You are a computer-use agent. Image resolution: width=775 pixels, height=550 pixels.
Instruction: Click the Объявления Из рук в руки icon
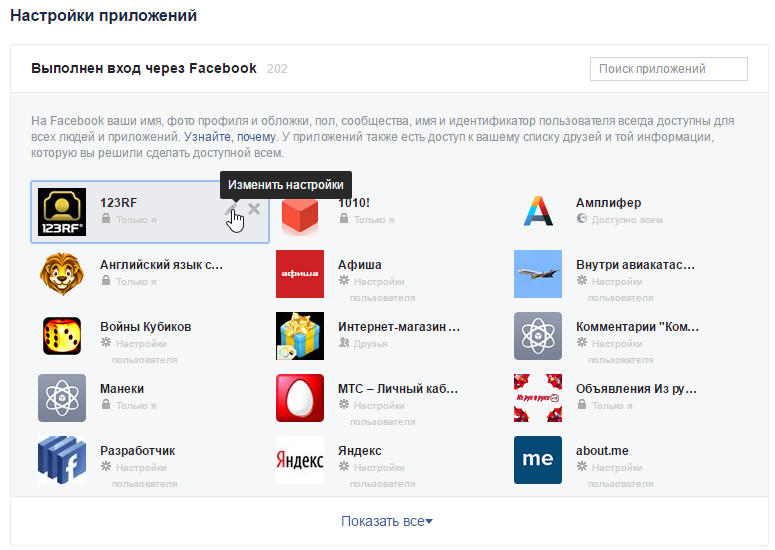[x=538, y=398]
